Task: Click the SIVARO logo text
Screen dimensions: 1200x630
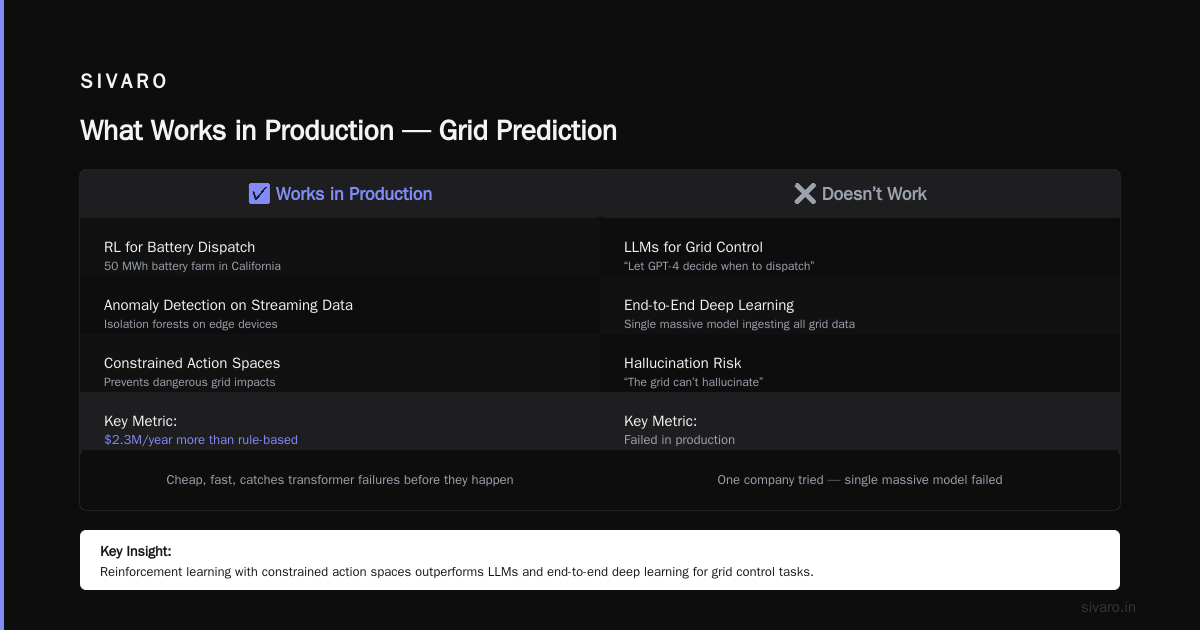Action: 124,82
